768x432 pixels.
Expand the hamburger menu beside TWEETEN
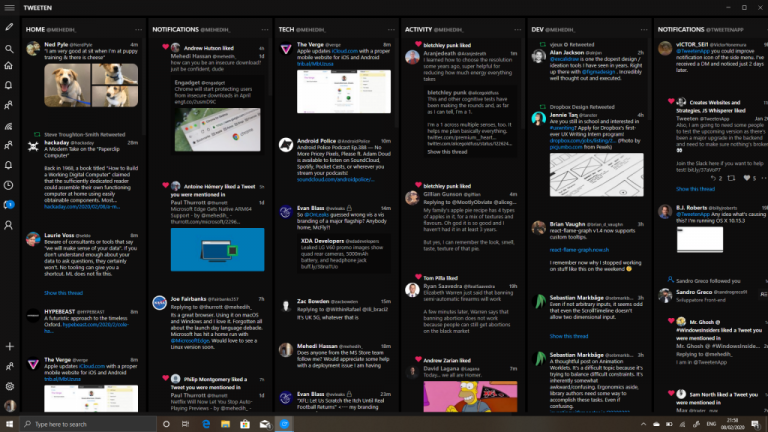pyautogui.click(x=9, y=8)
